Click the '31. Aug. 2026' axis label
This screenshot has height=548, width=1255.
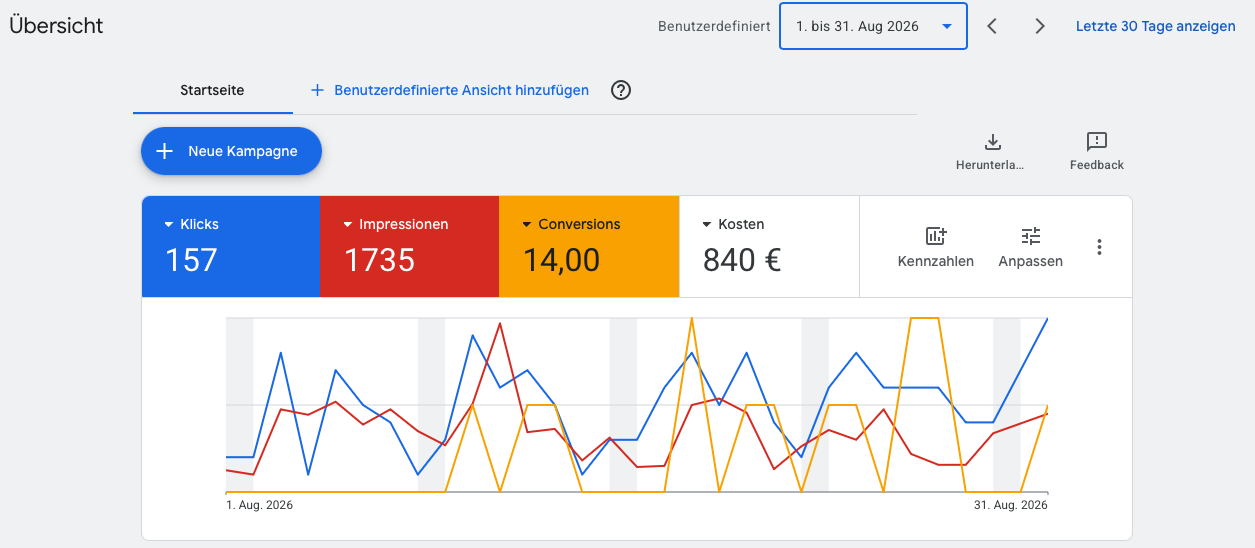pos(1011,505)
